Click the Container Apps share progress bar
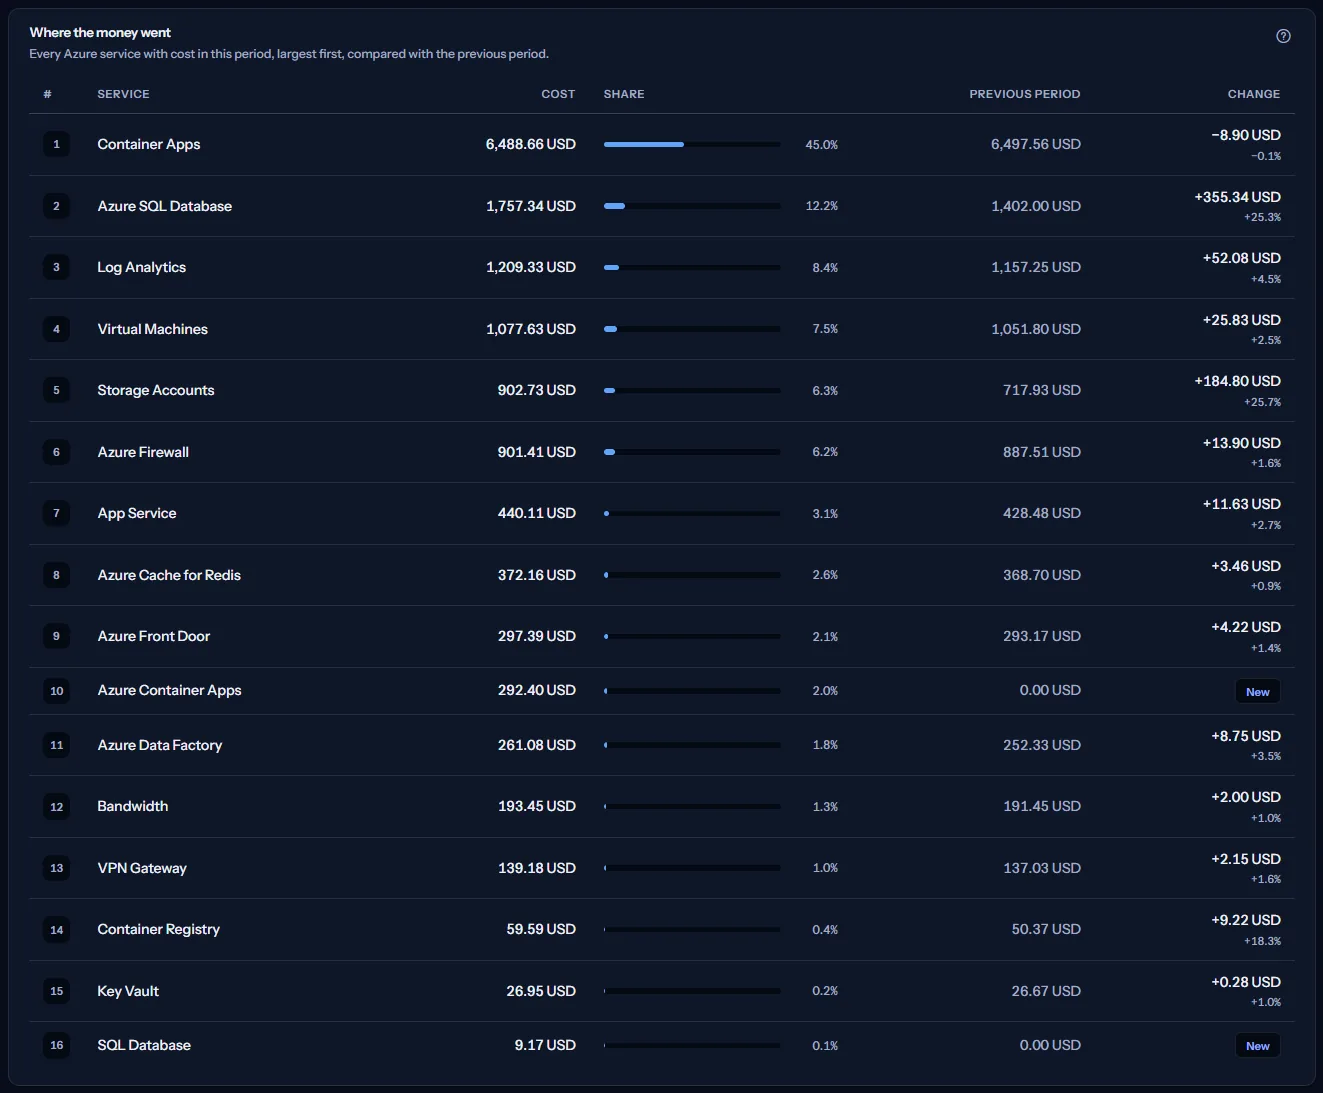Image resolution: width=1323 pixels, height=1093 pixels. coord(692,144)
